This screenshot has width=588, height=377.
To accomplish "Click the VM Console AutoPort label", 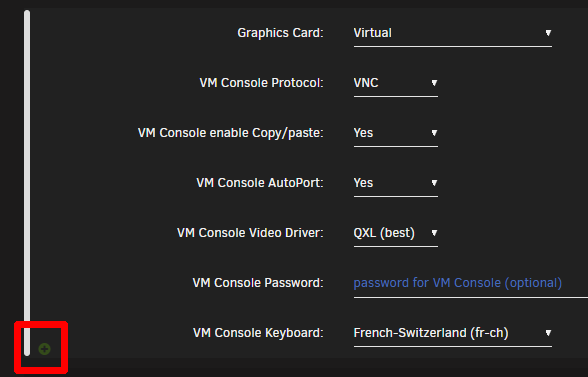I will (260, 183).
